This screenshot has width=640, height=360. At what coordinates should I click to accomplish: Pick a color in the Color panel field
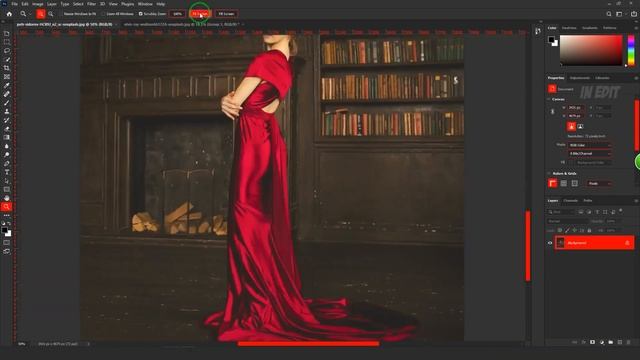(591, 50)
